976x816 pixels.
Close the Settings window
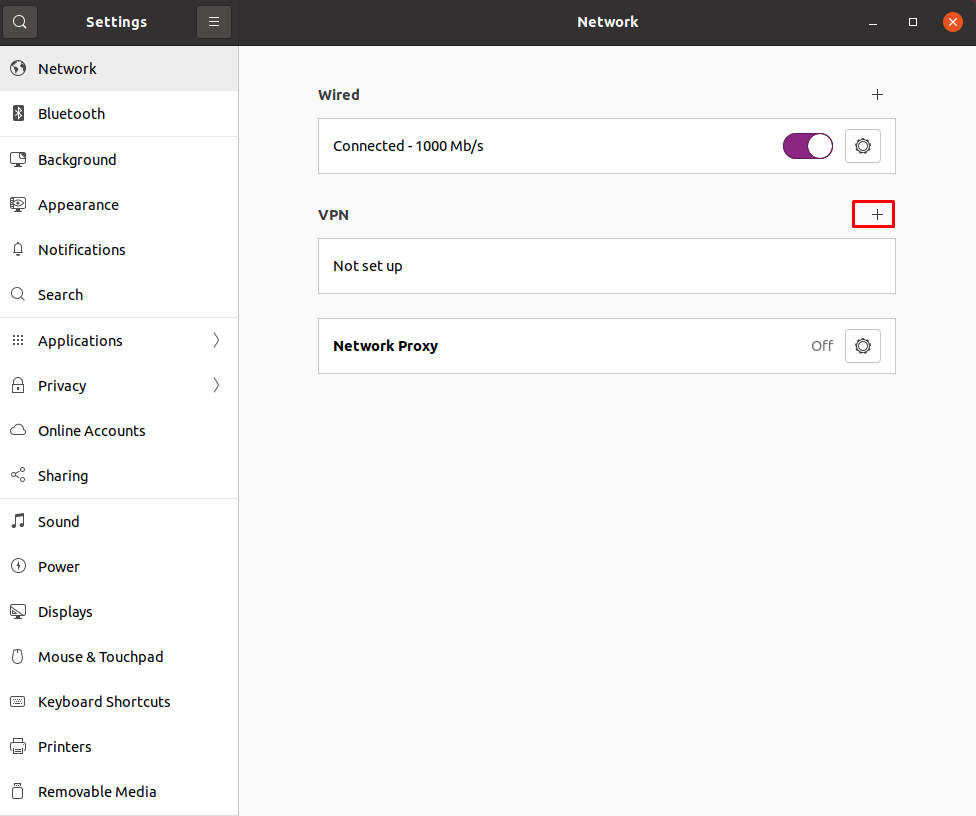click(952, 22)
